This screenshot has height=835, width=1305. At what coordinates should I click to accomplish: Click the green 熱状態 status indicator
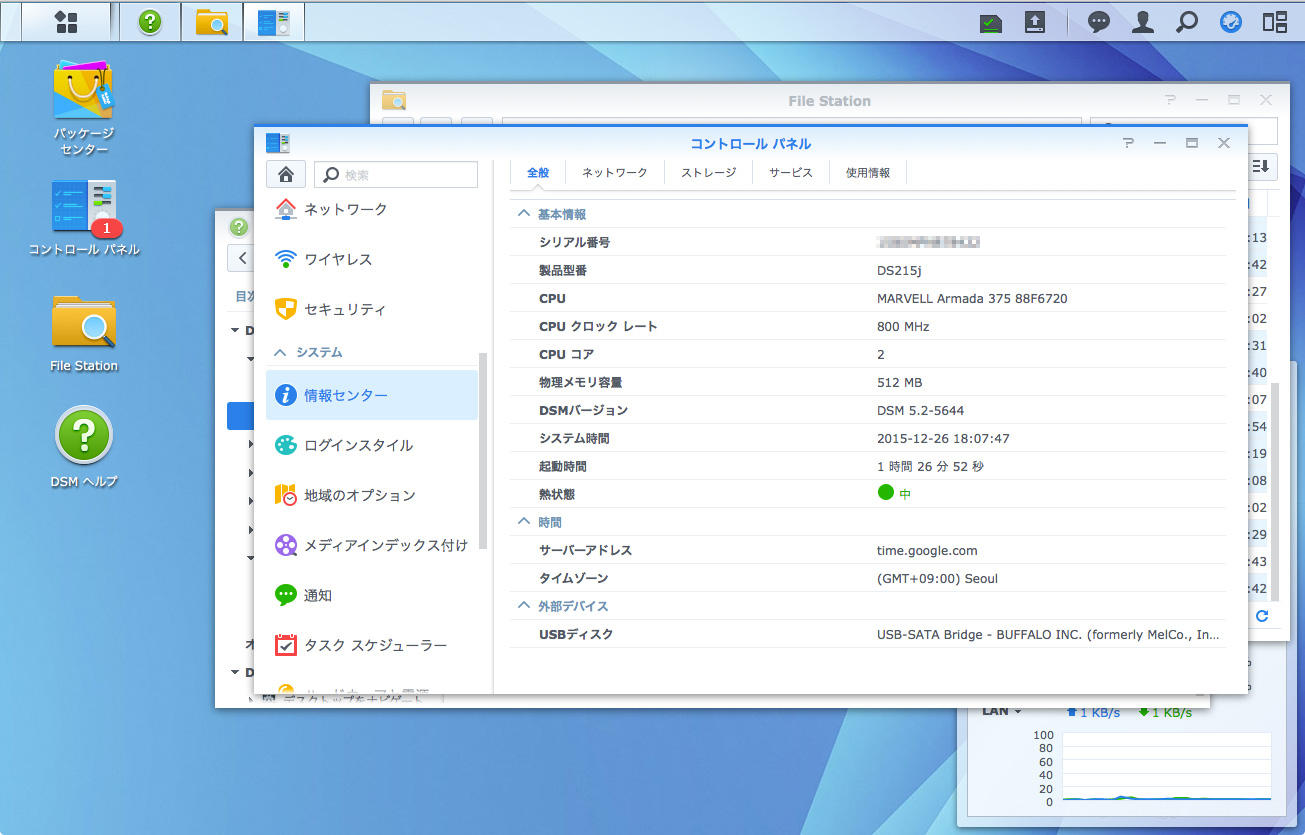point(885,493)
